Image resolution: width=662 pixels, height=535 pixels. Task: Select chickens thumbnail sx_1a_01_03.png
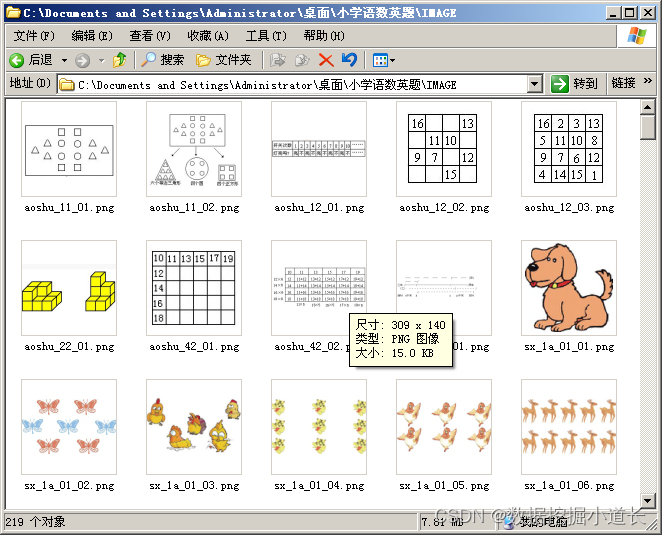tap(194, 427)
